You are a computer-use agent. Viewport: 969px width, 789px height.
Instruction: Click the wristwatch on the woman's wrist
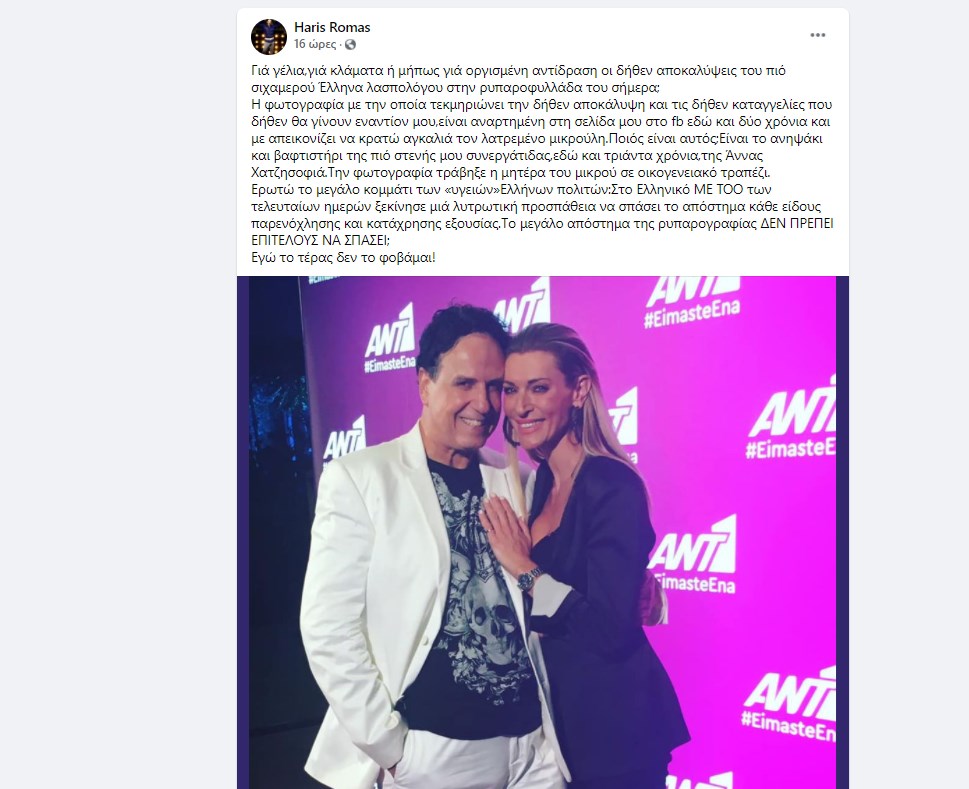pos(528,578)
